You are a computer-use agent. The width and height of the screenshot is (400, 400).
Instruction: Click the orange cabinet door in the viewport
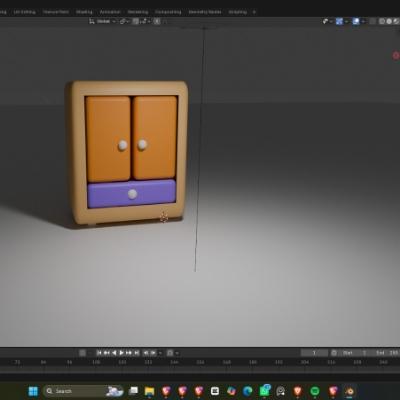(x=108, y=138)
